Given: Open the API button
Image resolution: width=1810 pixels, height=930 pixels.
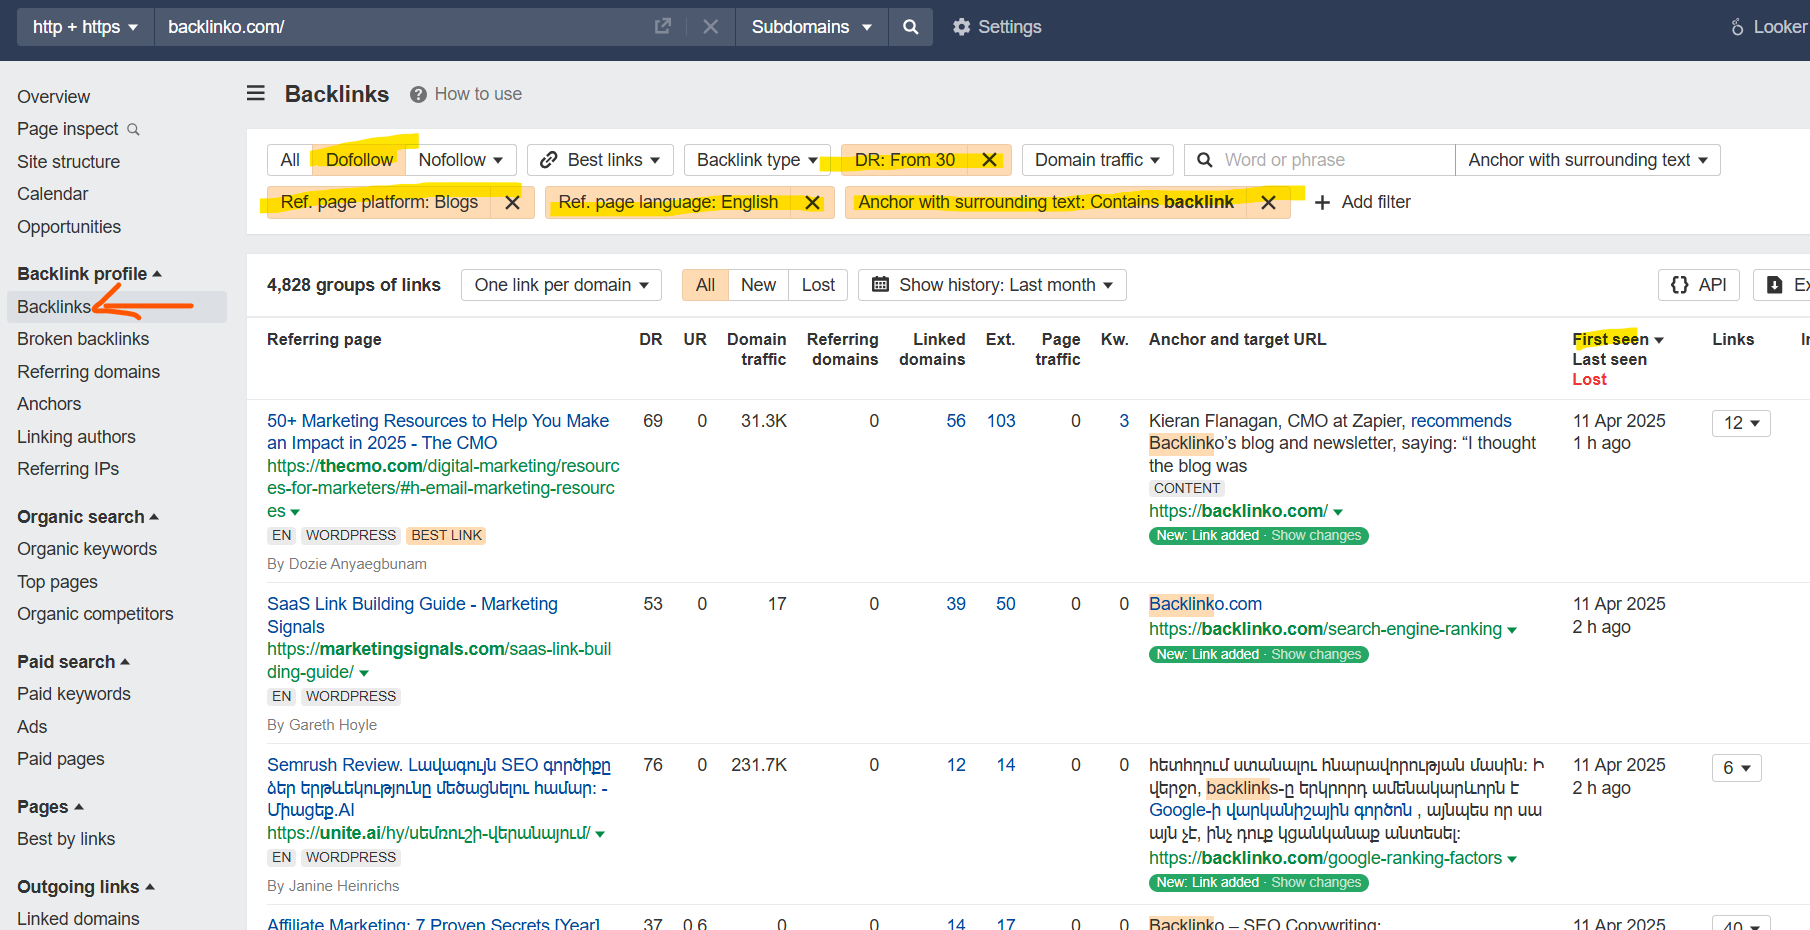Looking at the screenshot, I should tap(1699, 285).
